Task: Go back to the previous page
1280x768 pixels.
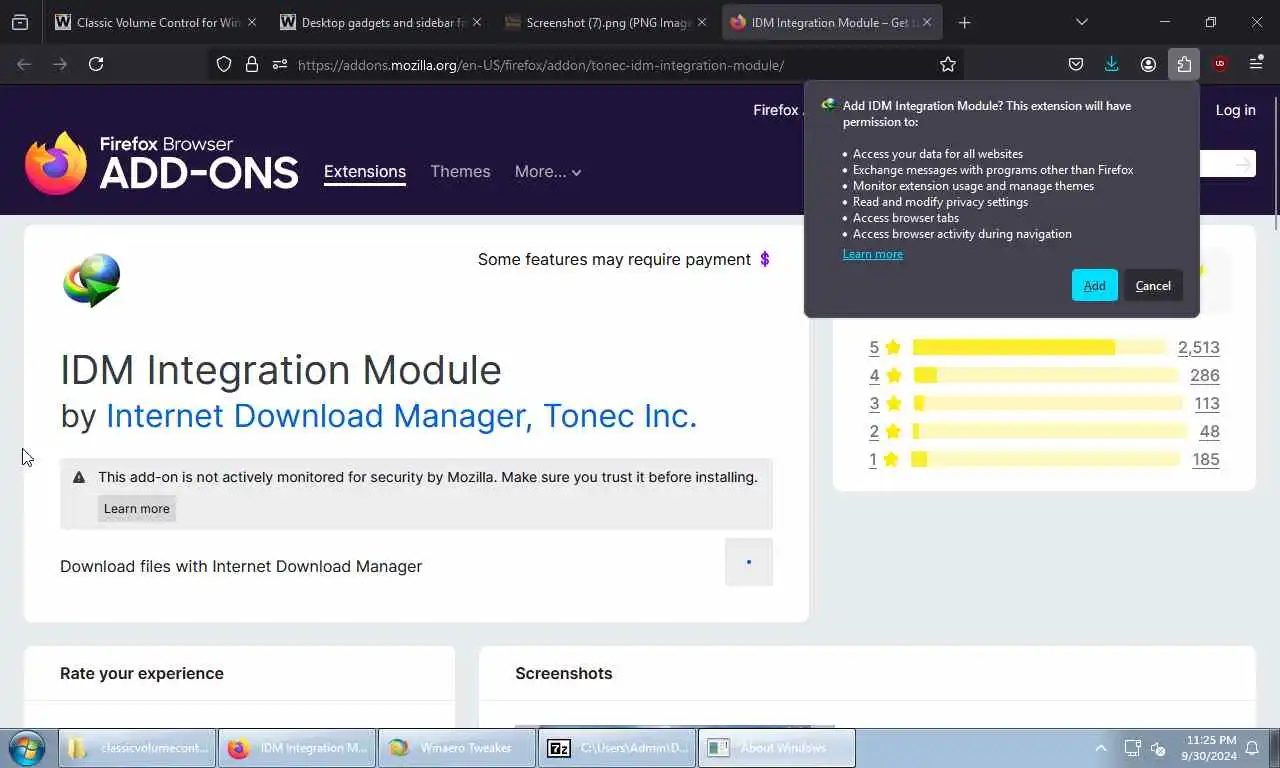Action: tap(24, 64)
